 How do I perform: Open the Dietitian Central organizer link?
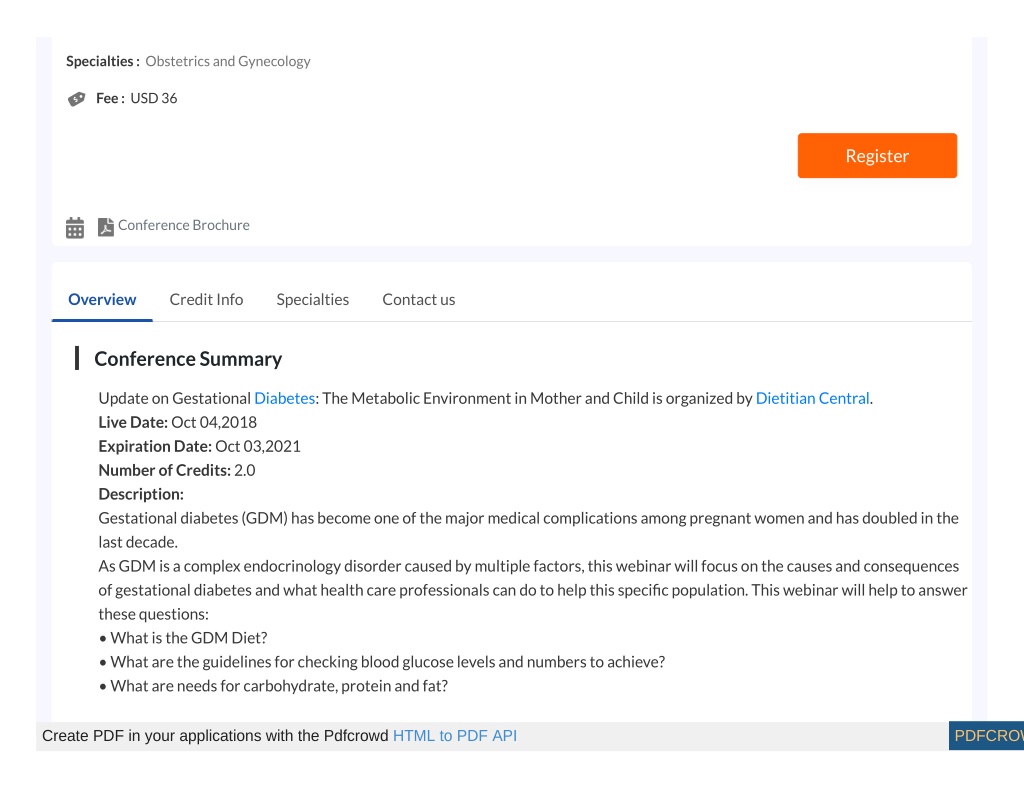tap(812, 398)
